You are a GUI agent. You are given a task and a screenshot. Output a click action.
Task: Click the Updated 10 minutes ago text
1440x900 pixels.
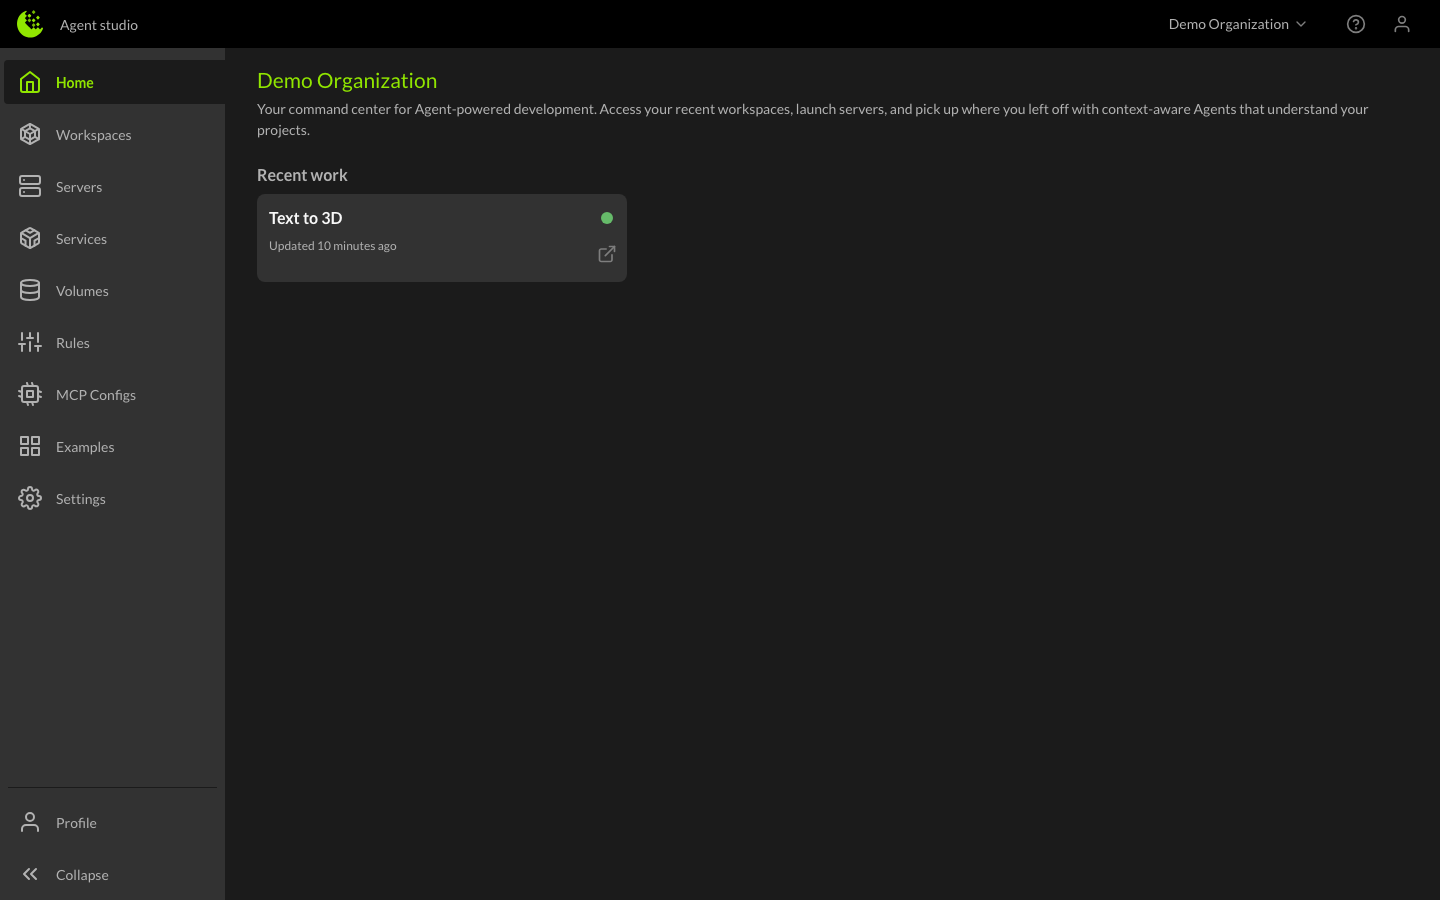(332, 245)
